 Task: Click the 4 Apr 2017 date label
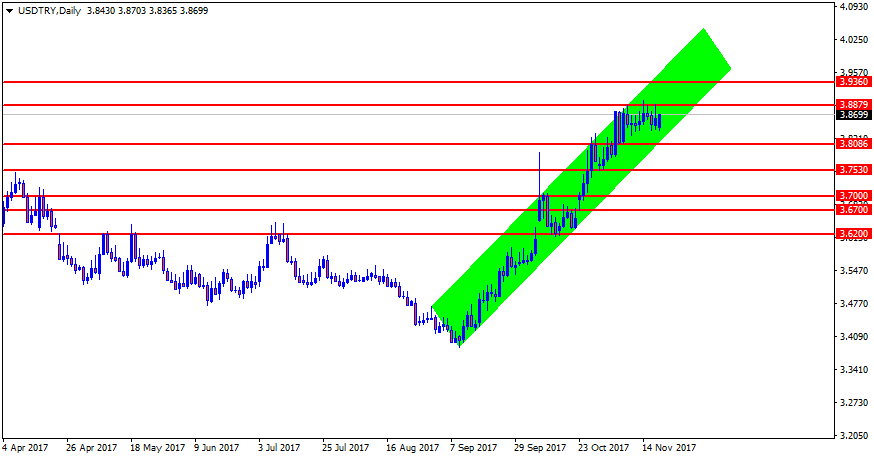pos(25,448)
